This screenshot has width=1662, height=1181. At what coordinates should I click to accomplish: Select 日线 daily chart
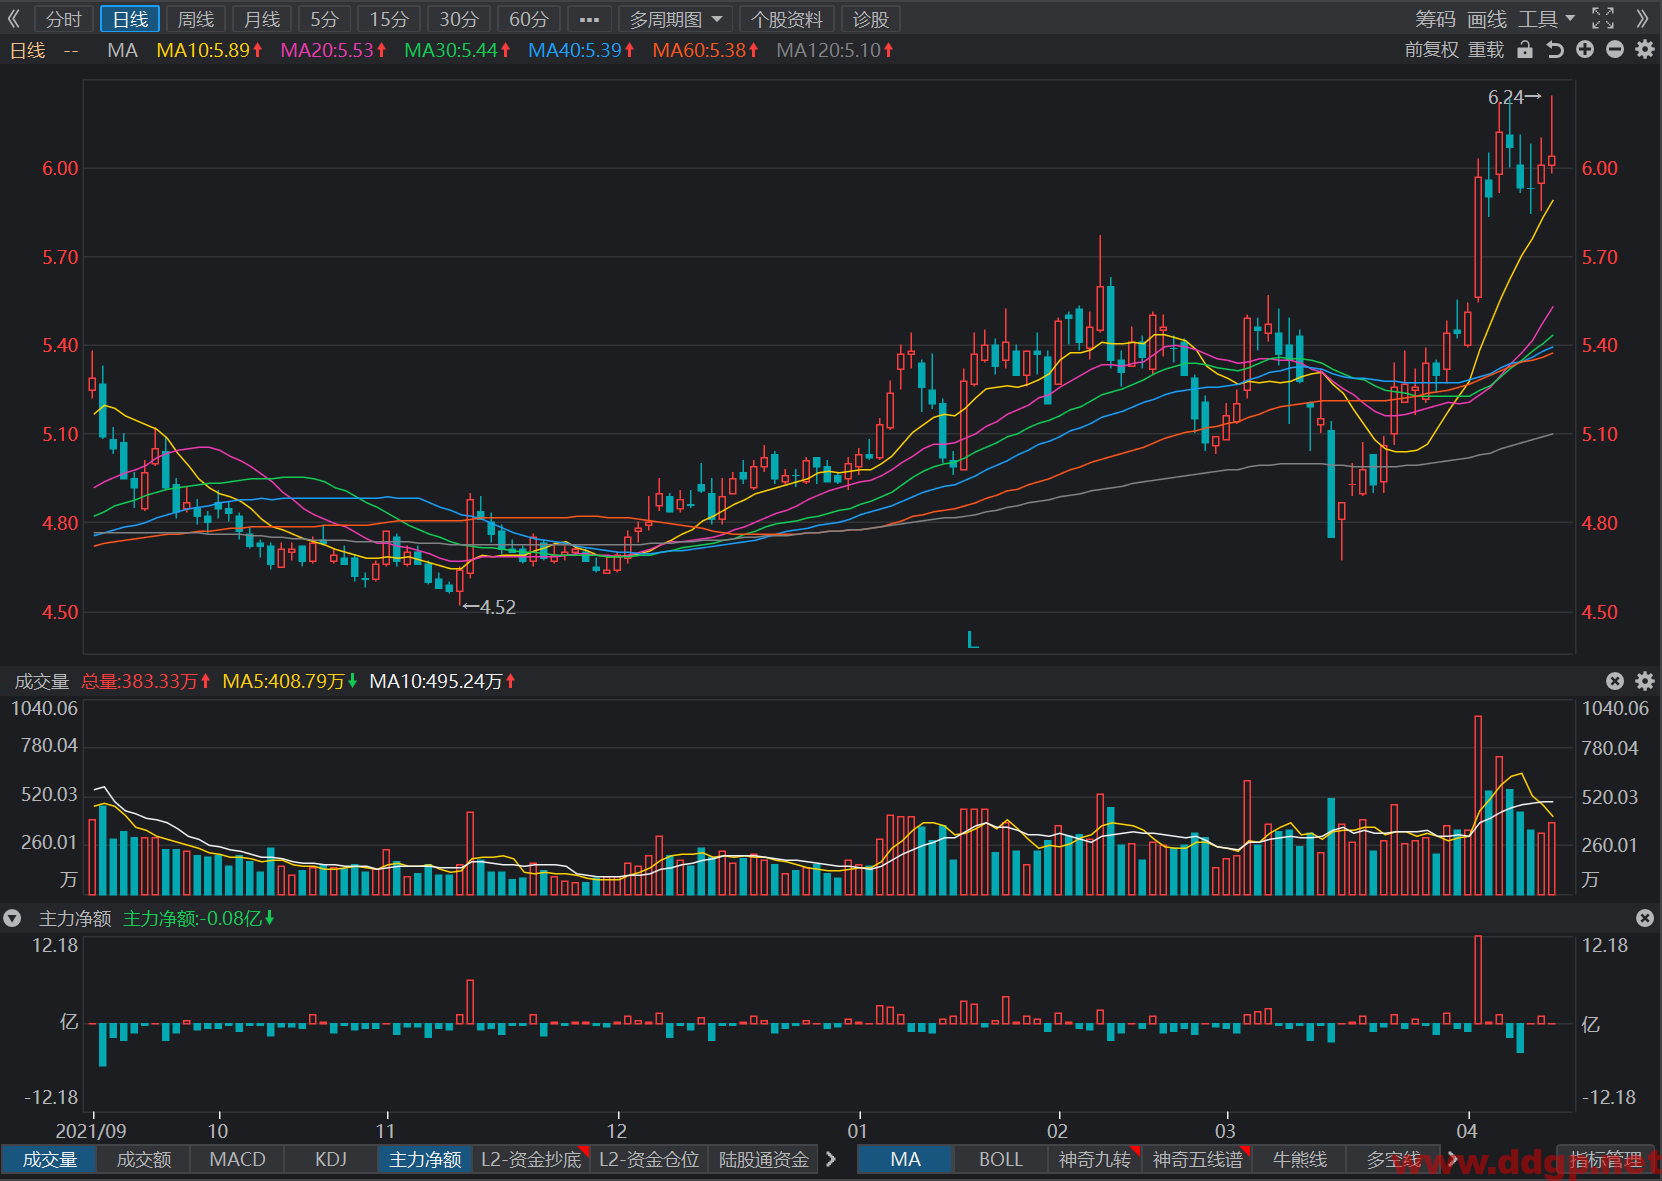click(130, 19)
